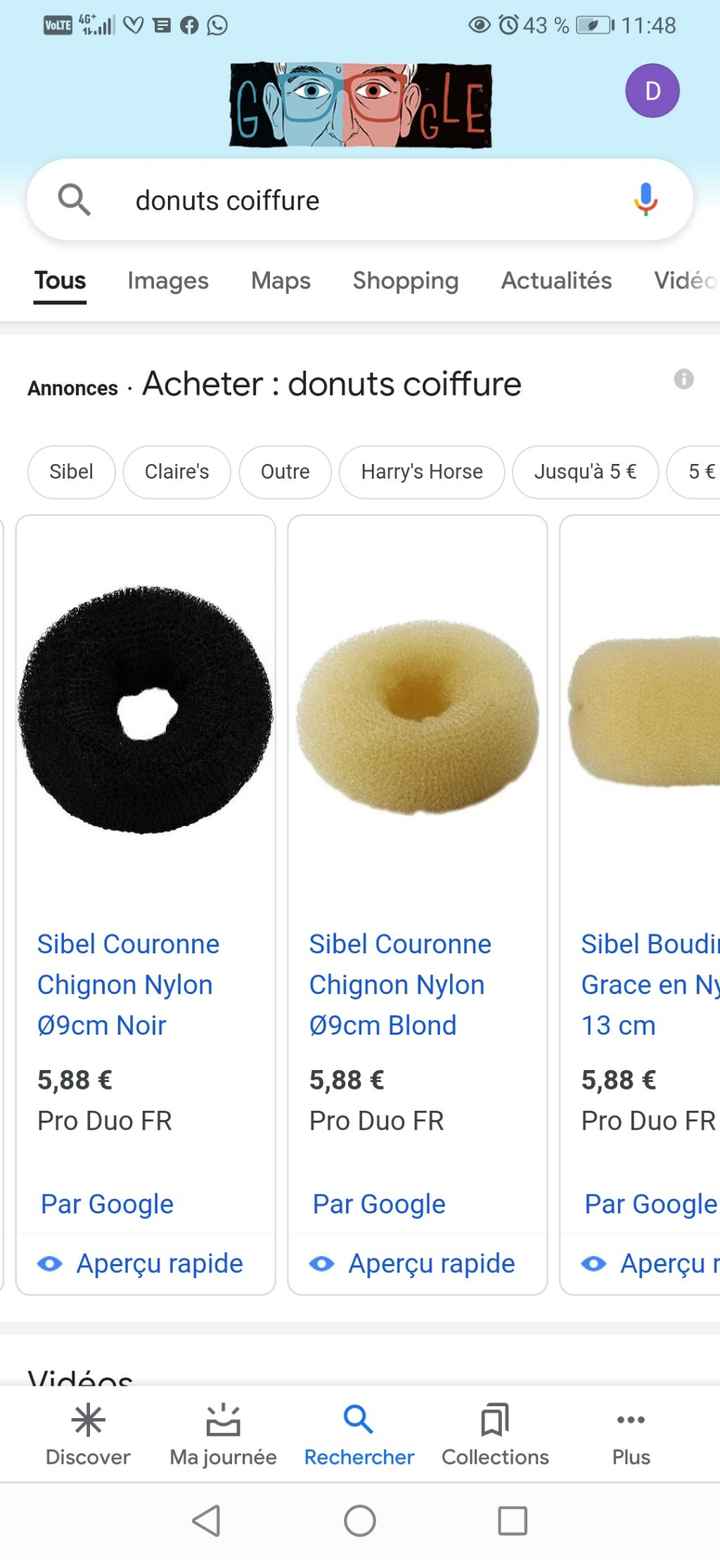Viewport: 720px width, 1560px height.
Task: Select the Claire's filter chip
Action: click(x=177, y=472)
